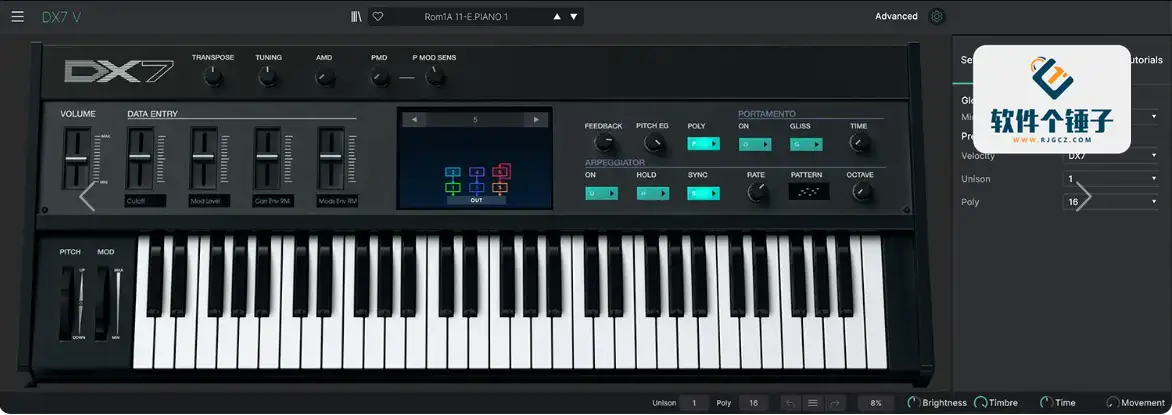
Task: Toggle the arpeggiator Hold switch
Action: (653, 194)
